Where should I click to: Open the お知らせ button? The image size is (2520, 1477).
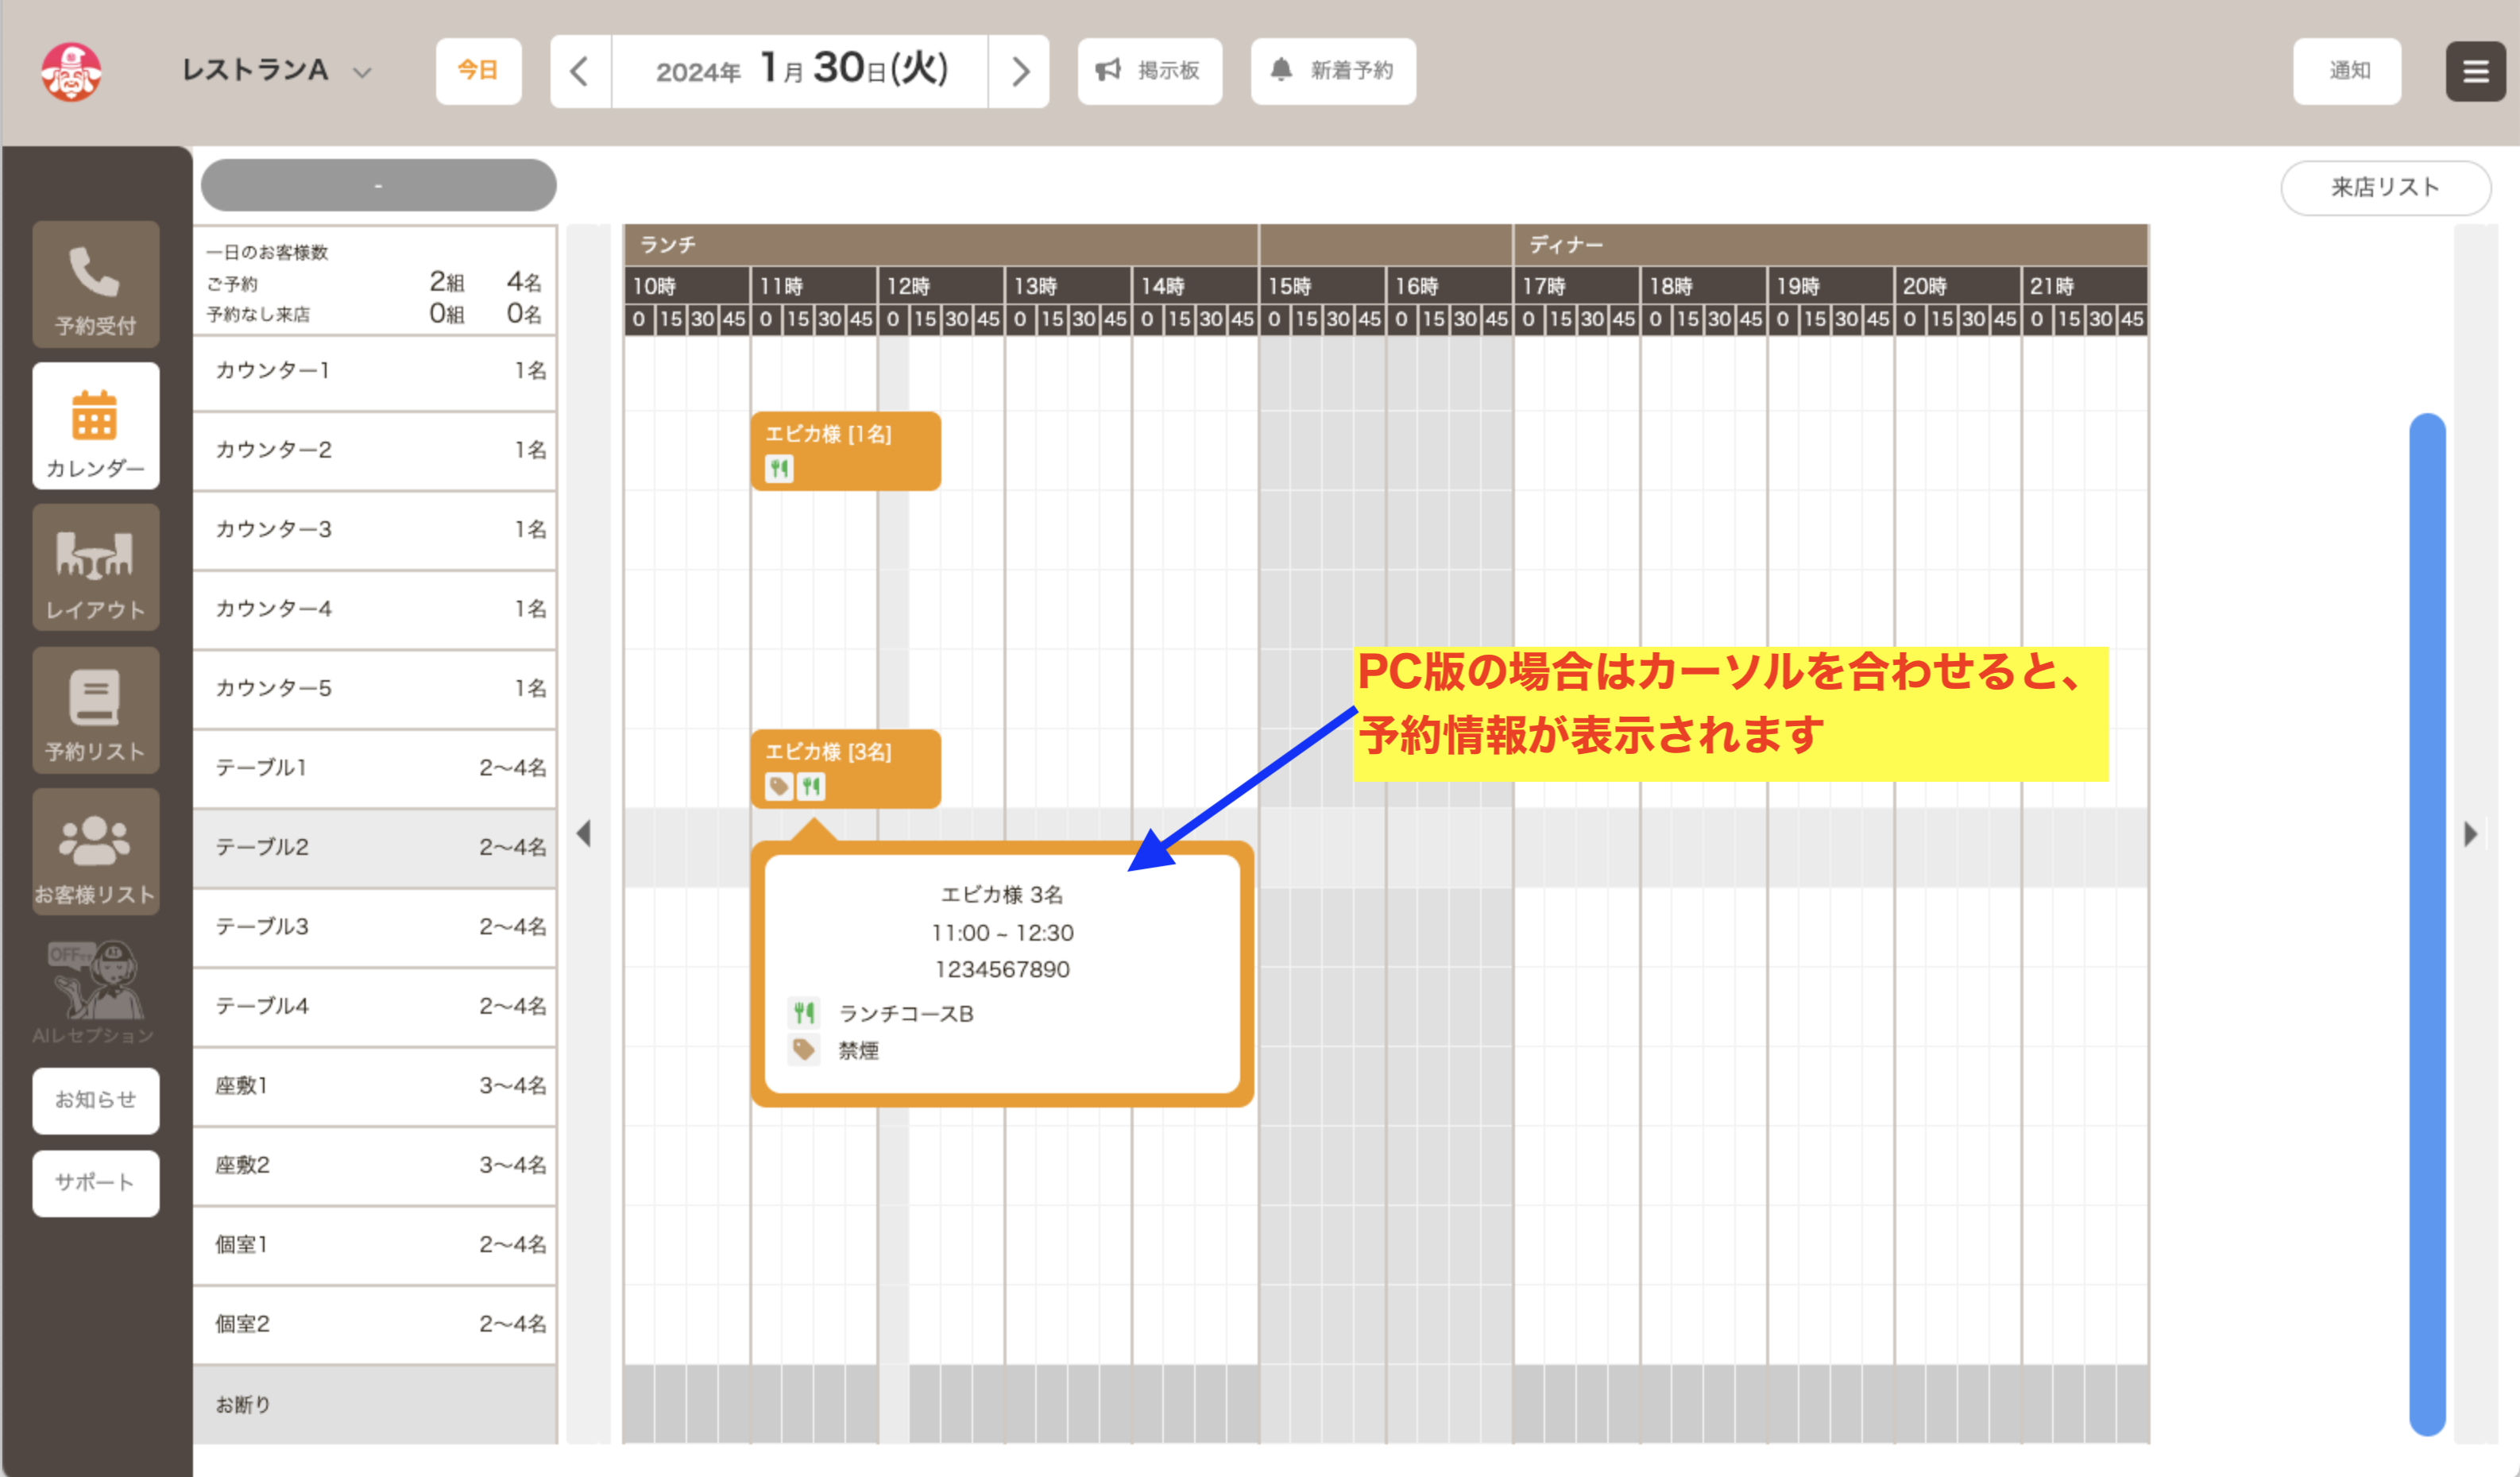(95, 1100)
